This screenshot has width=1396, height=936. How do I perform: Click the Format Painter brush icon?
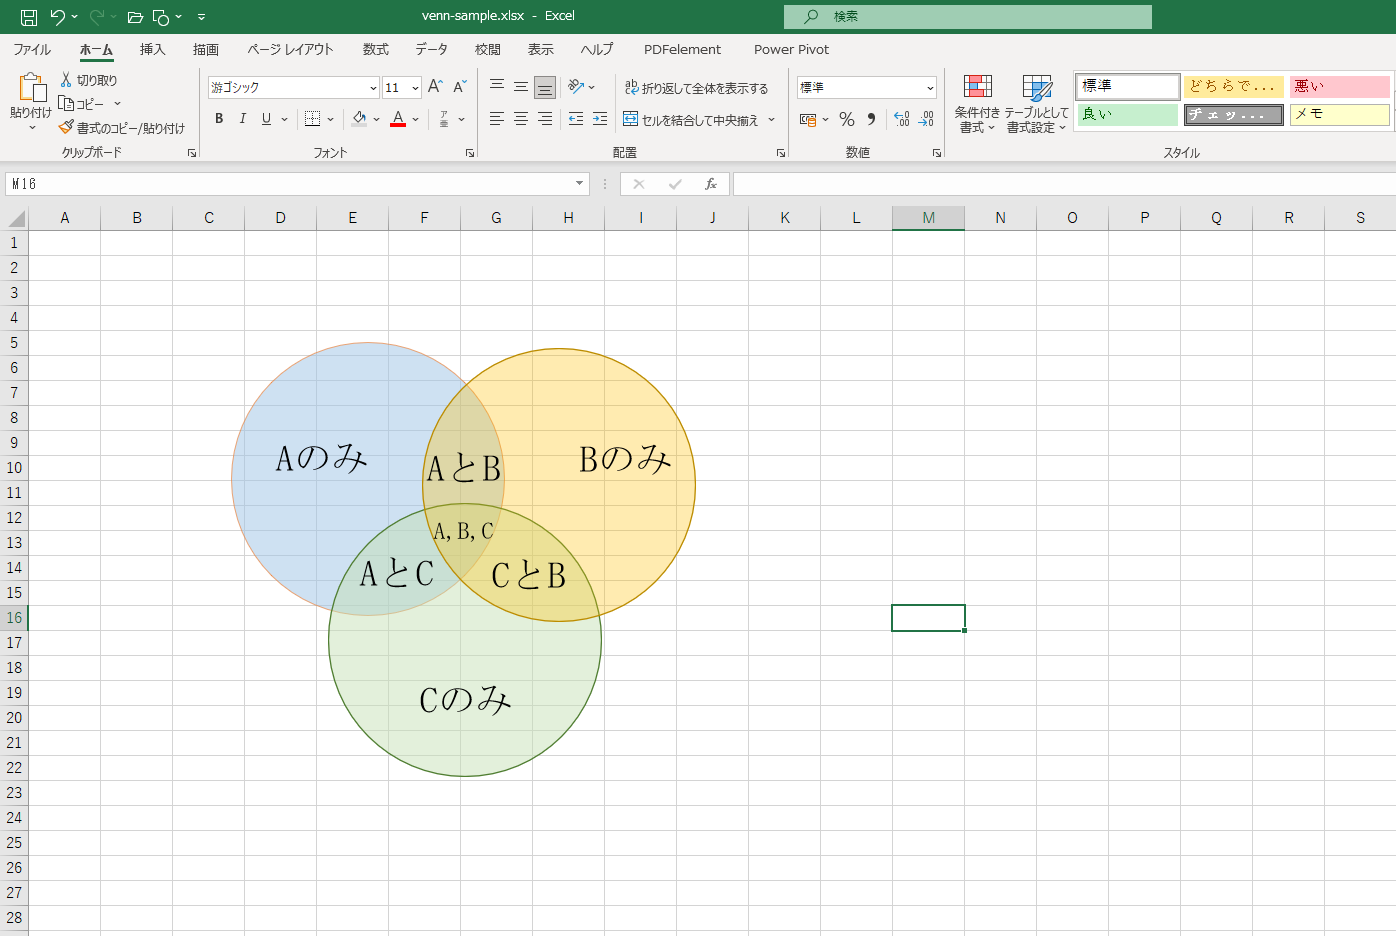click(66, 128)
